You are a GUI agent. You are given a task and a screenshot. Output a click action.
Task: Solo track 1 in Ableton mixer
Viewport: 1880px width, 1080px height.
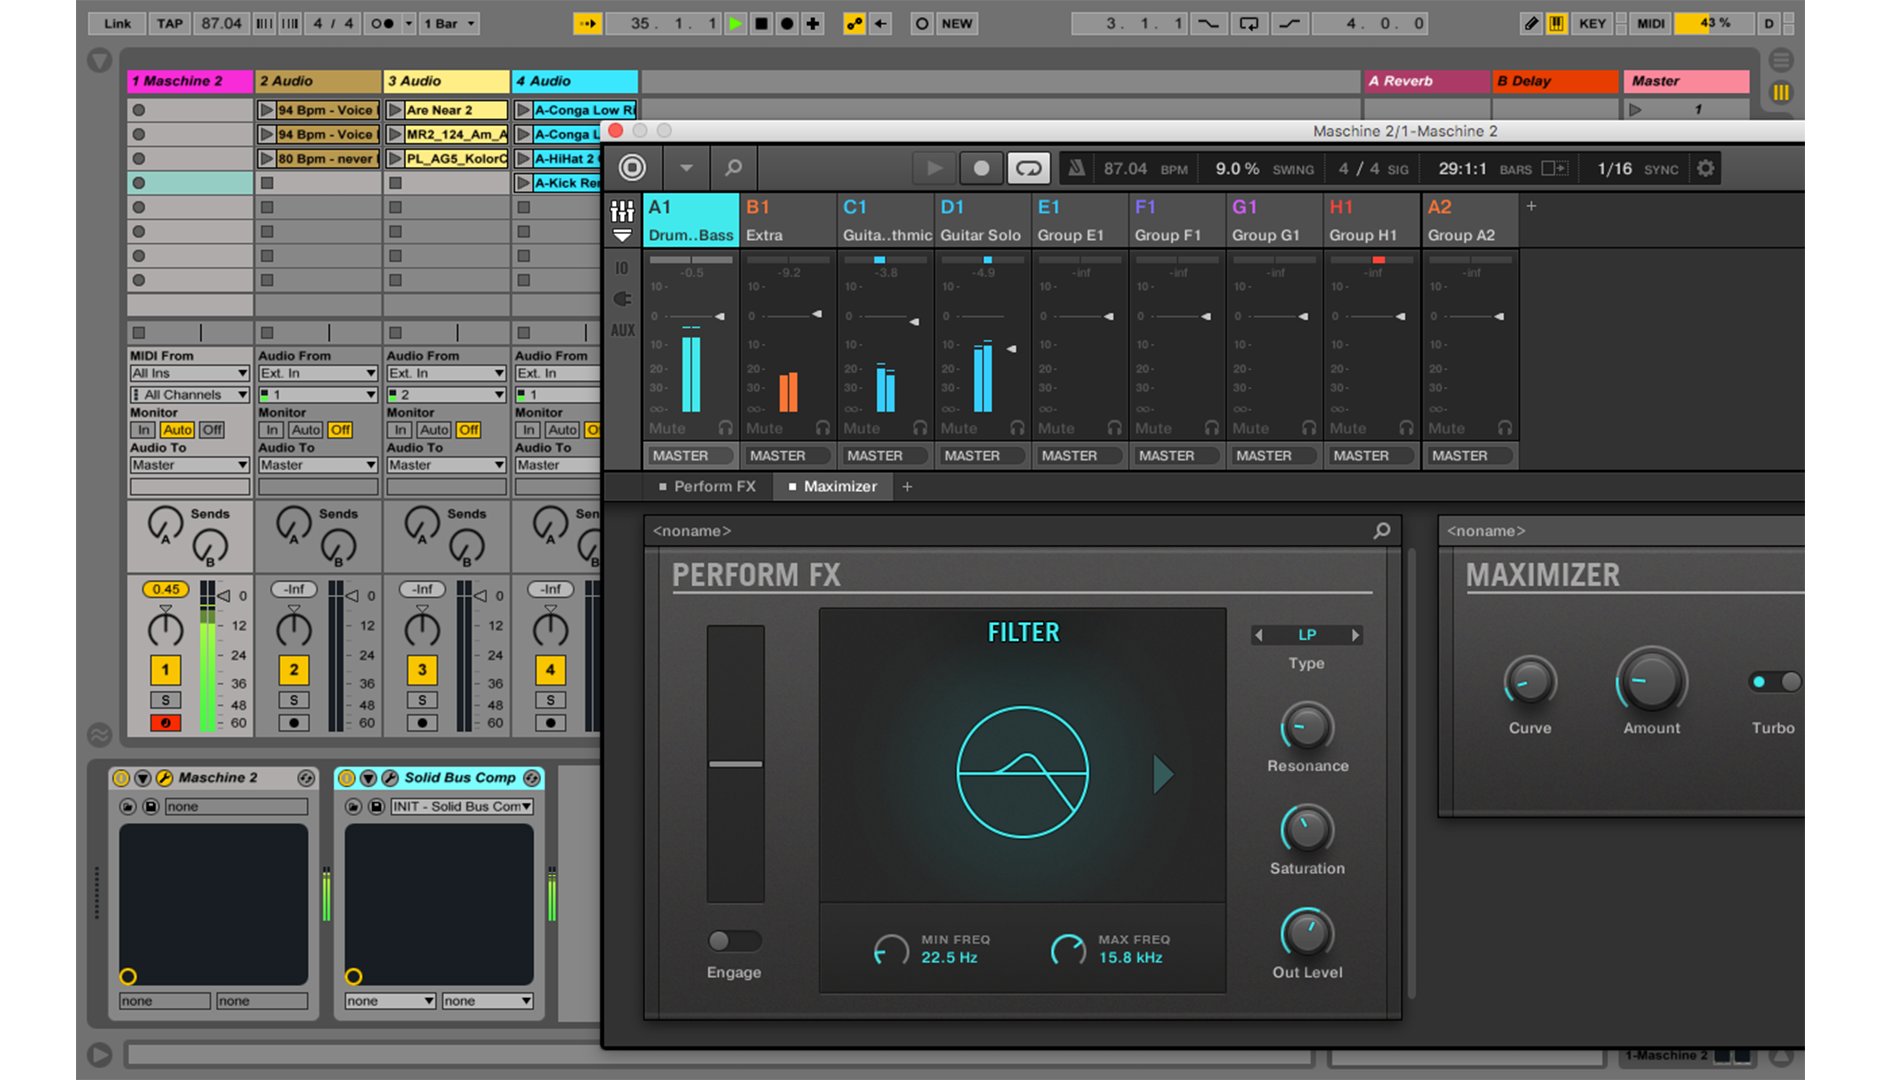(166, 700)
